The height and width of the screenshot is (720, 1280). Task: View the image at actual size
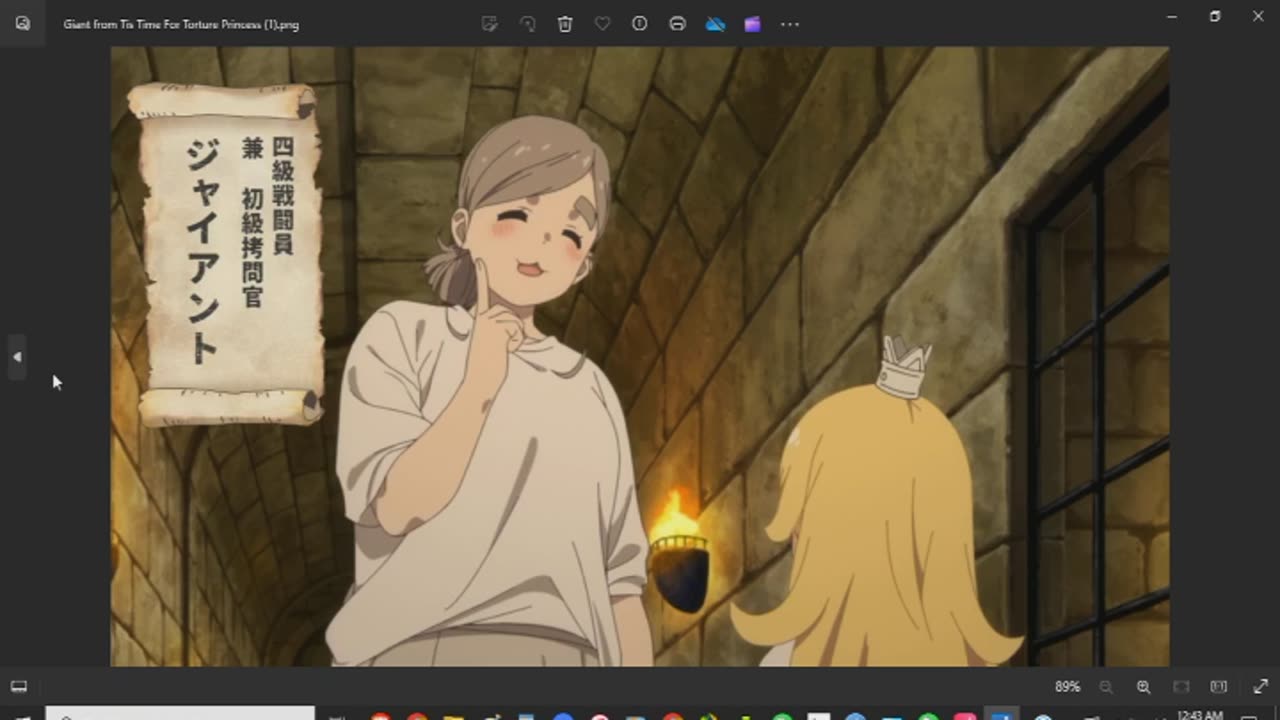click(x=1218, y=687)
